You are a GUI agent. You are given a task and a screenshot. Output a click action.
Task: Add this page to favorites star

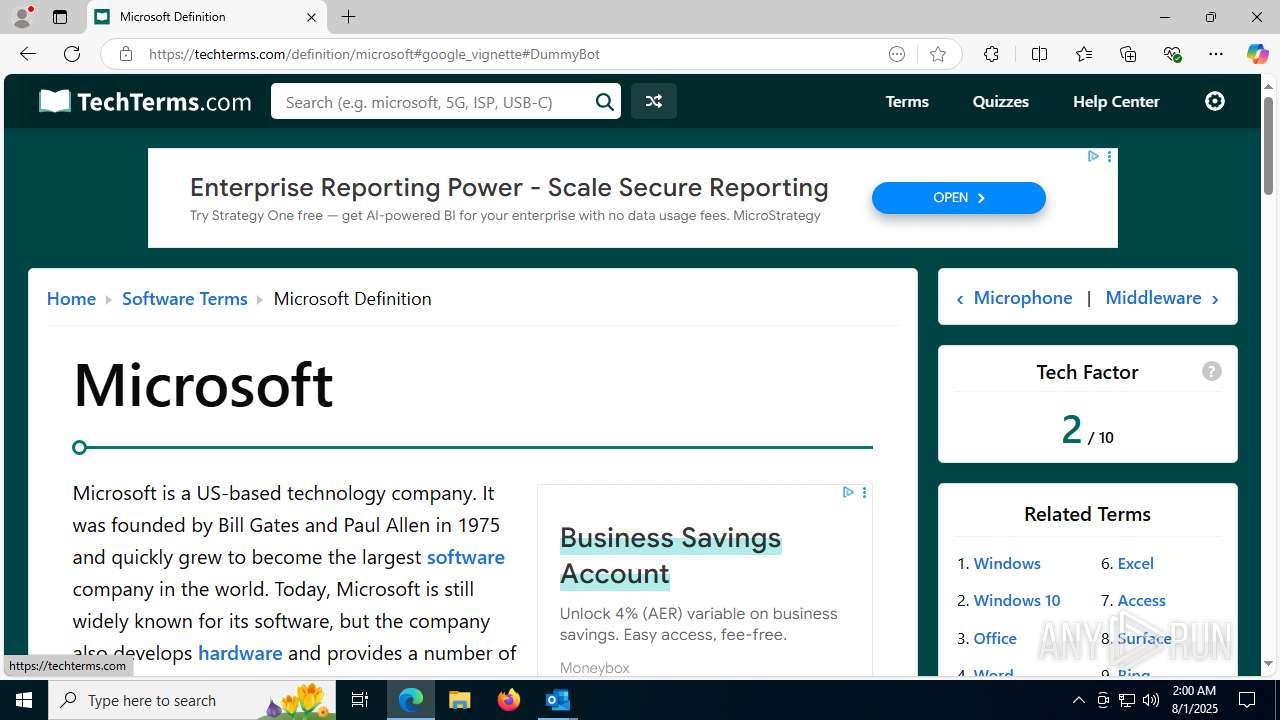coord(937,54)
